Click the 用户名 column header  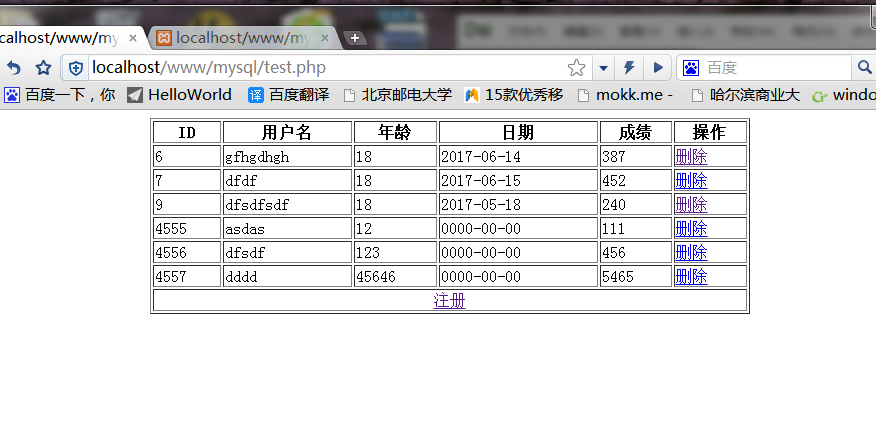coord(287,132)
